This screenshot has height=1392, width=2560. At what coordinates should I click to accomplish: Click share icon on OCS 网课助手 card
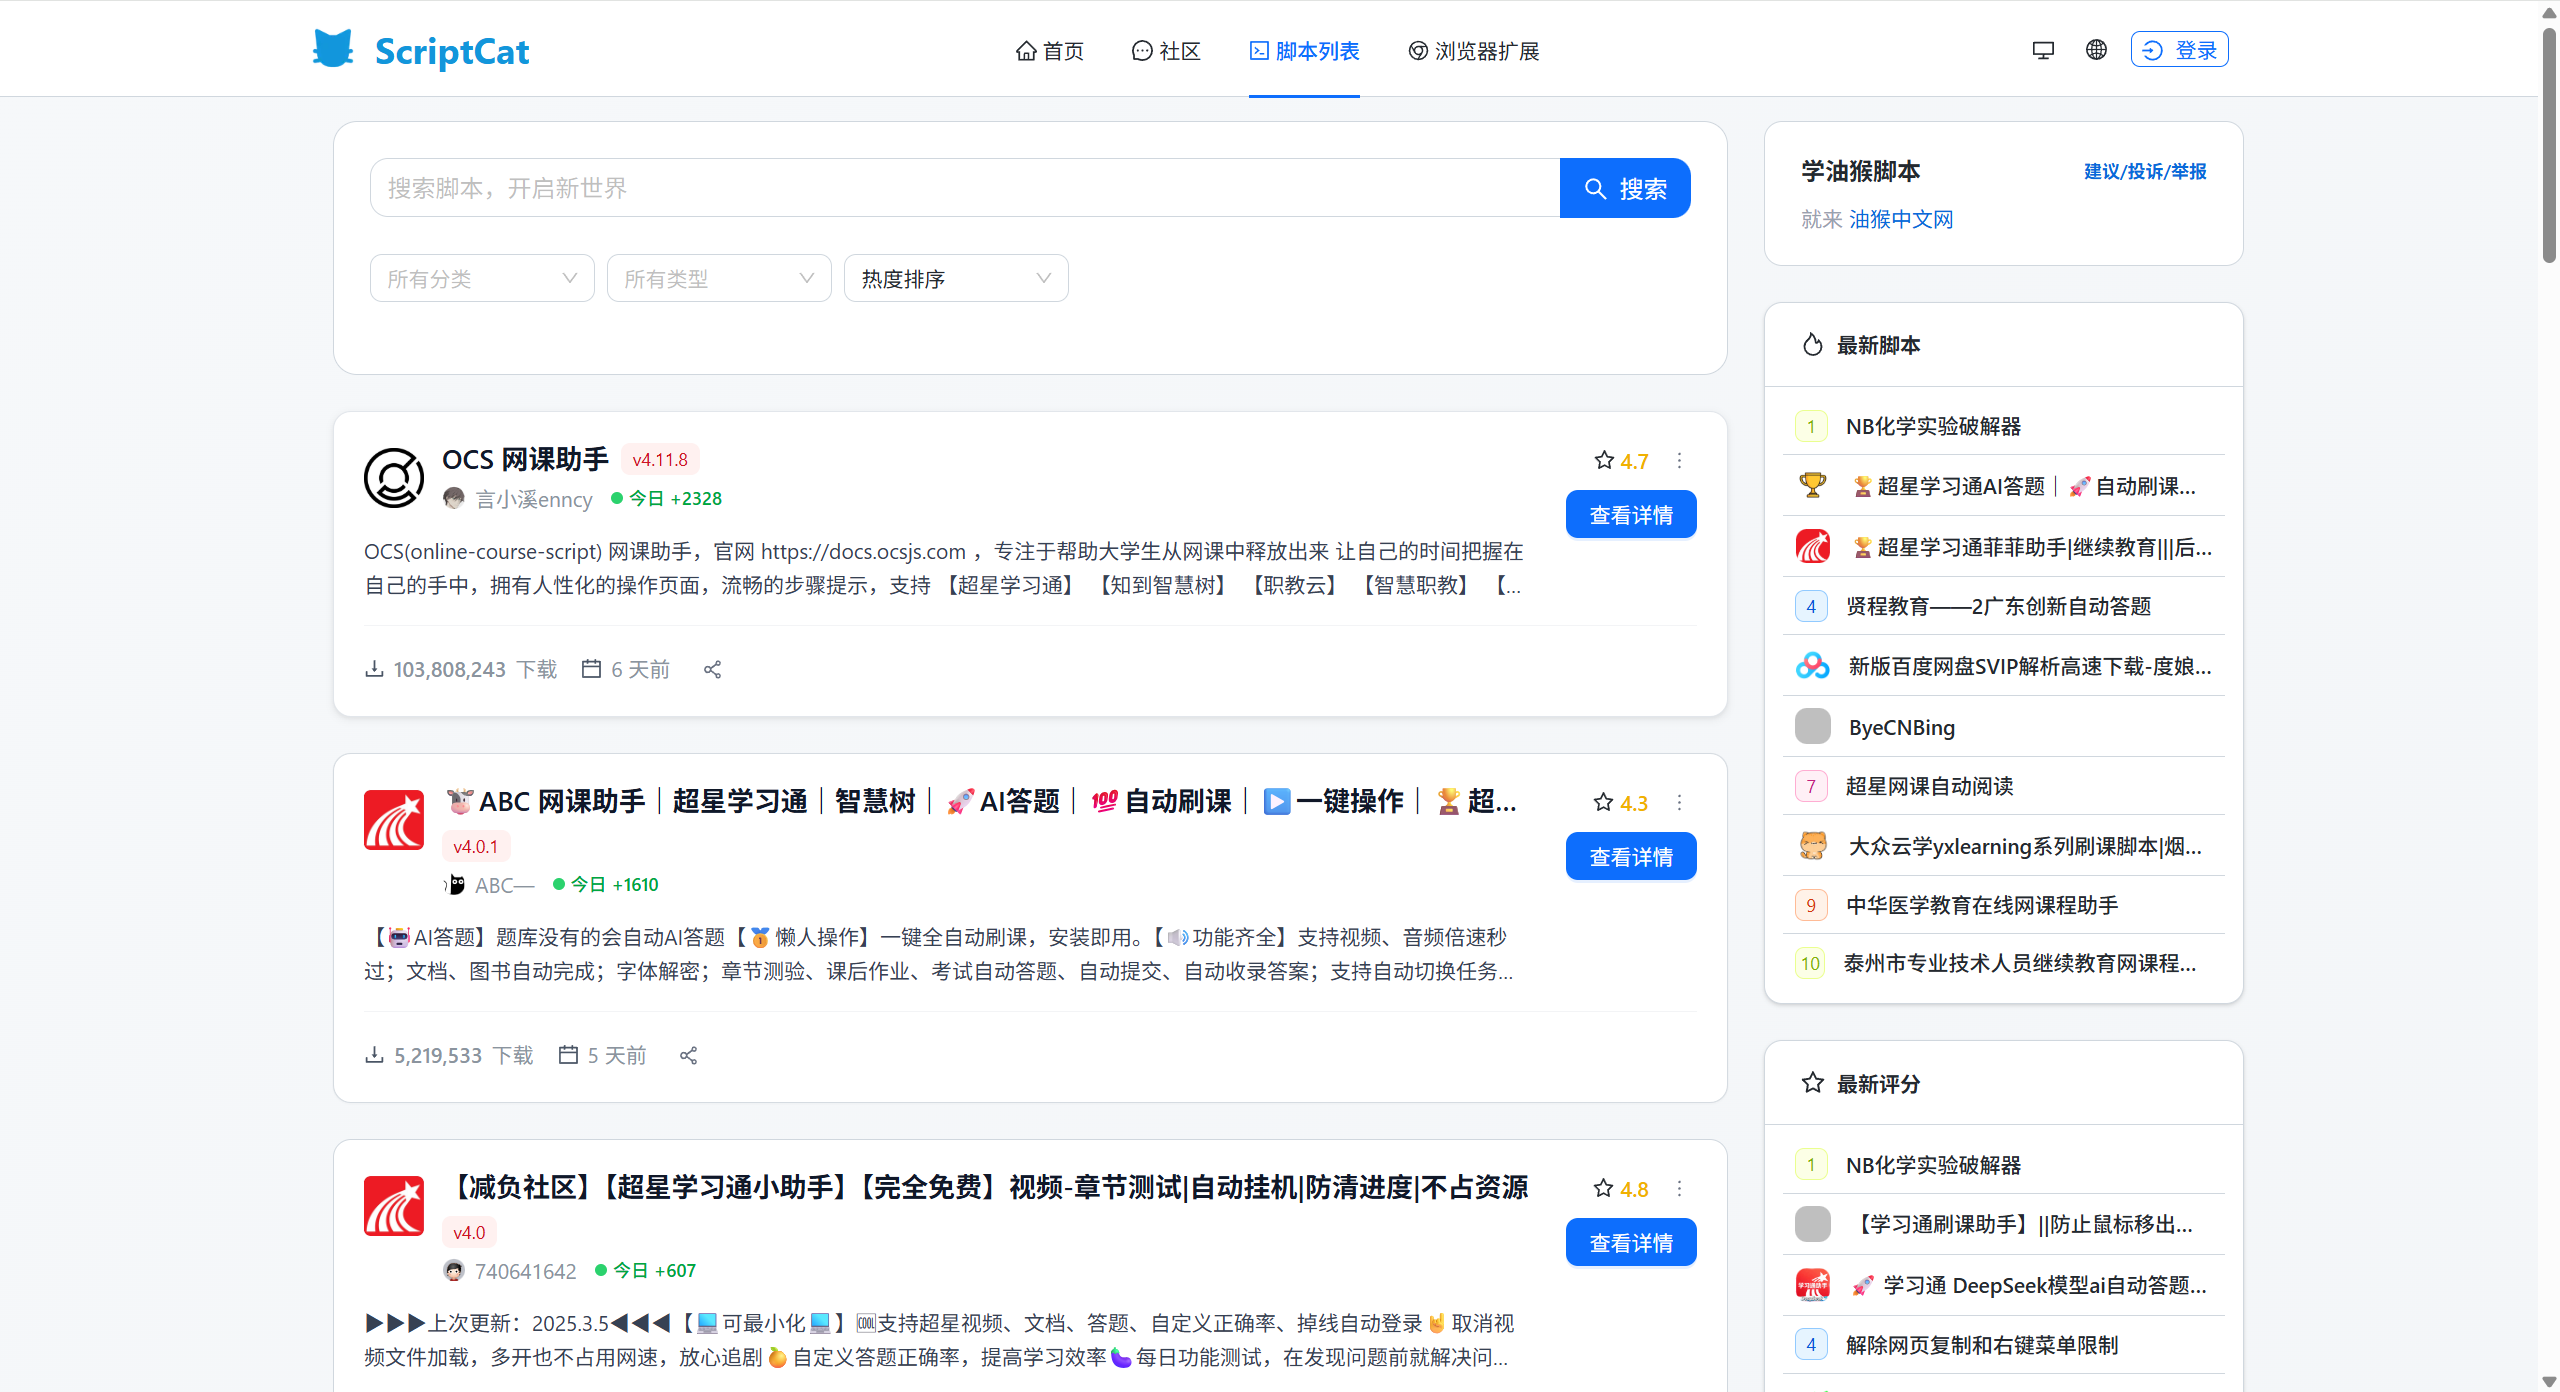point(712,669)
